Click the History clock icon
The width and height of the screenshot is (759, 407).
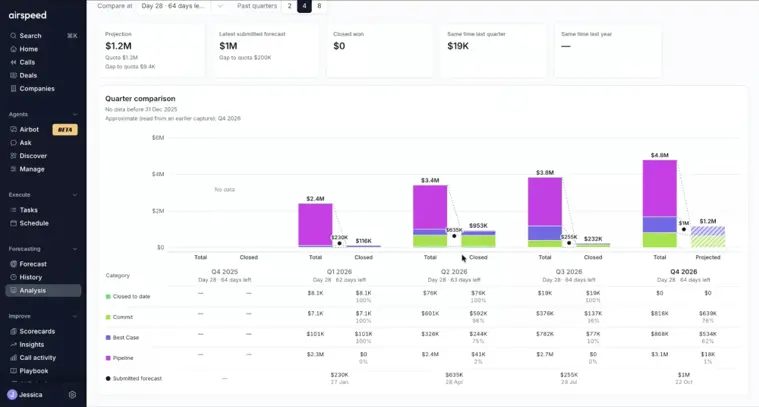pyautogui.click(x=13, y=277)
